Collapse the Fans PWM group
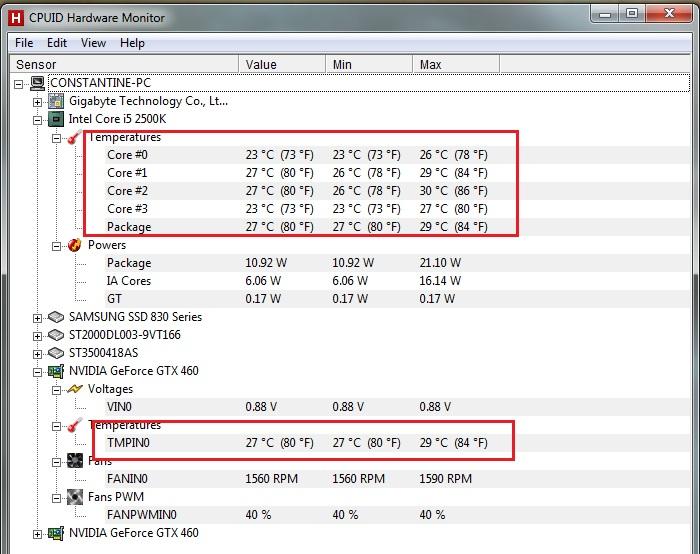Screen dimensions: 700x554 (56, 498)
